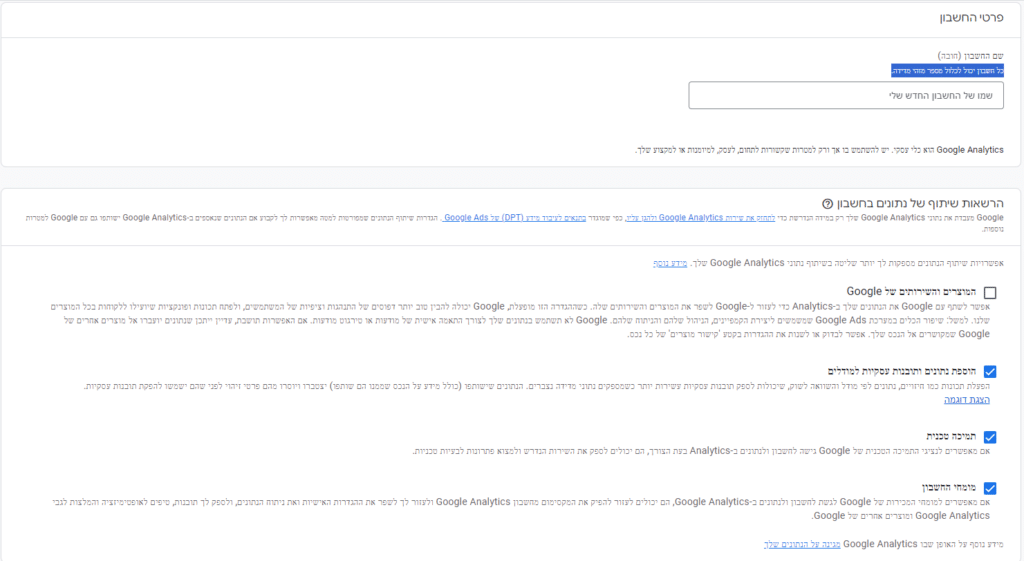
Task: Uncheck 'הוספת נתונים ותובנות עסקיות למודלים'
Action: click(990, 372)
